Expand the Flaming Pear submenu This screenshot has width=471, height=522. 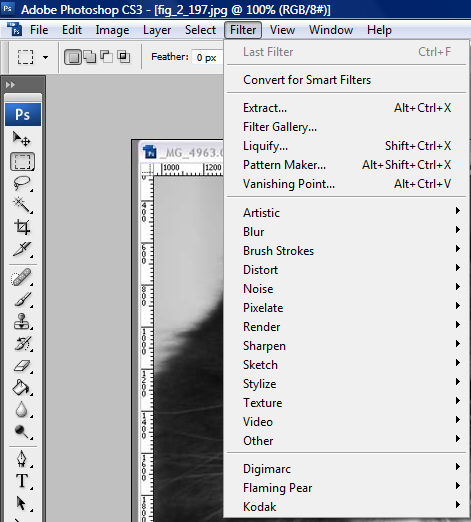(346, 488)
